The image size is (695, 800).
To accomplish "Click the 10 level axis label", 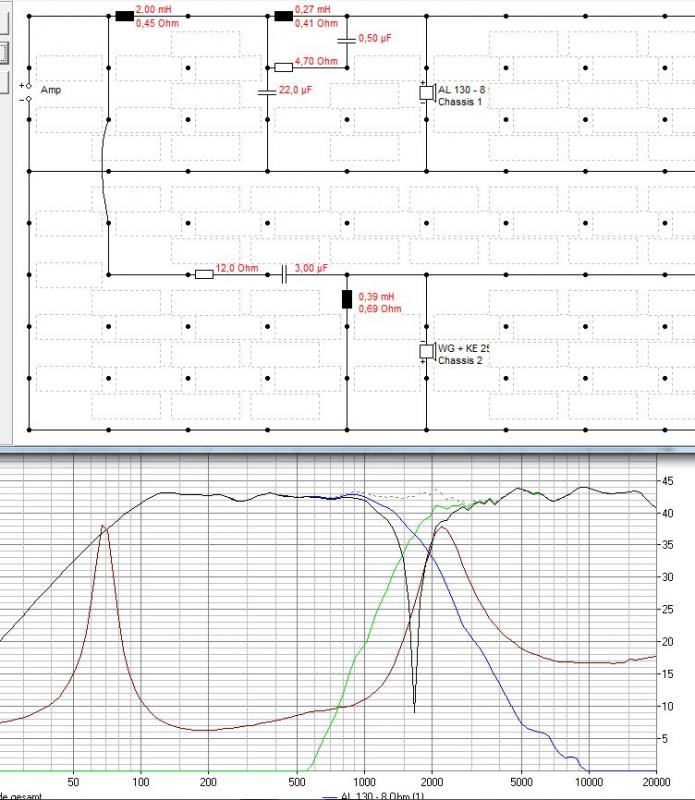I will pos(667,707).
